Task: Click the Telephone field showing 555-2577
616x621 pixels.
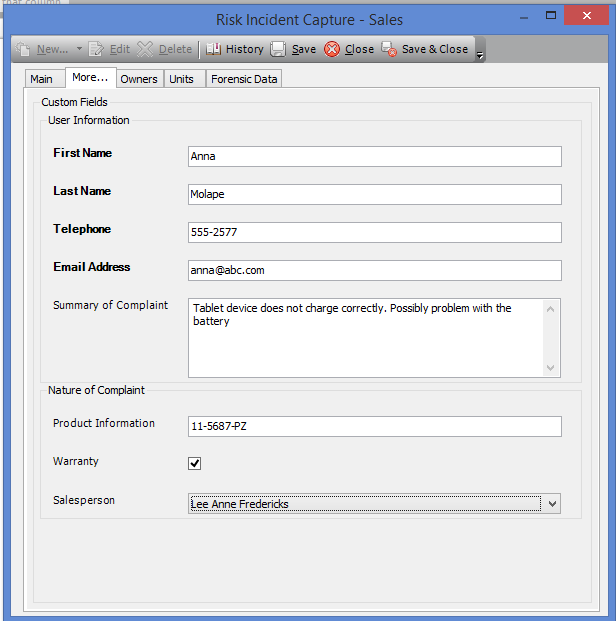Action: pyautogui.click(x=375, y=232)
